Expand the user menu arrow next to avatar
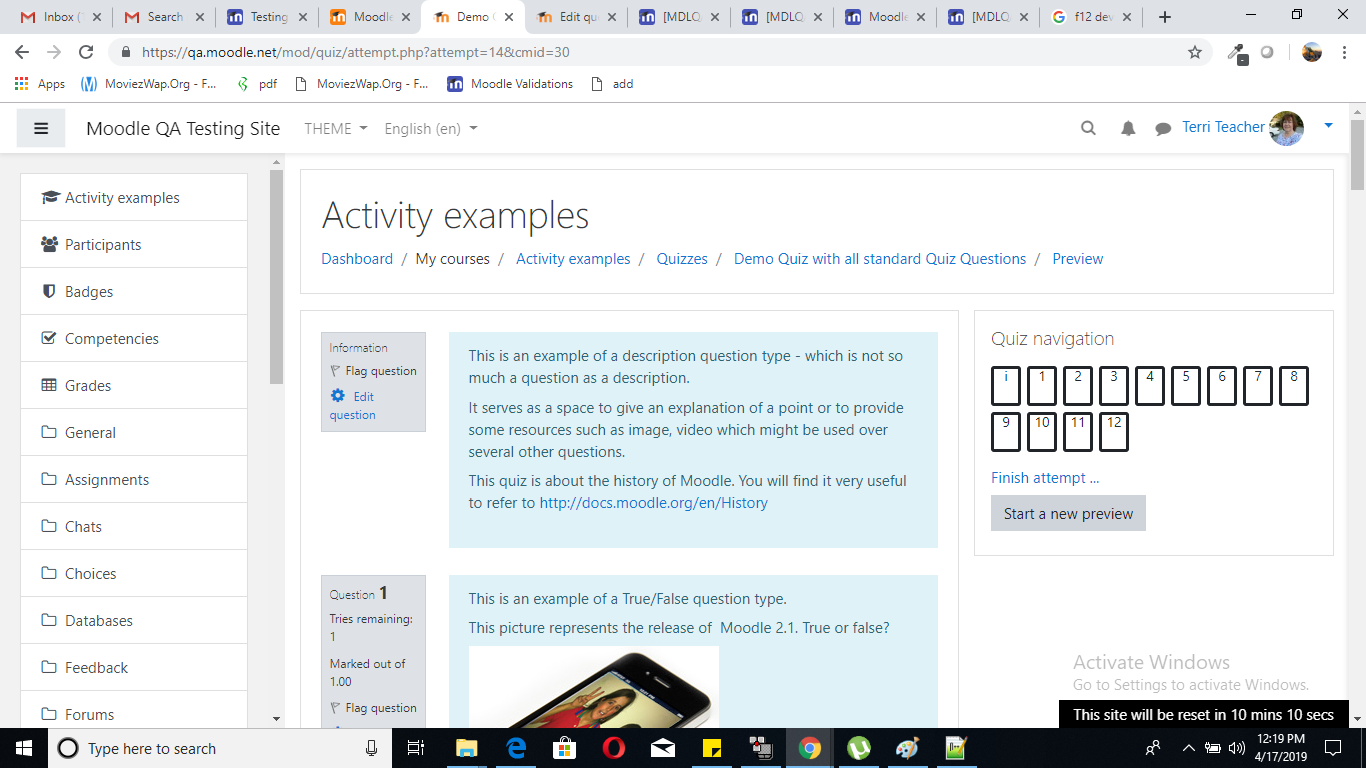 1328,126
